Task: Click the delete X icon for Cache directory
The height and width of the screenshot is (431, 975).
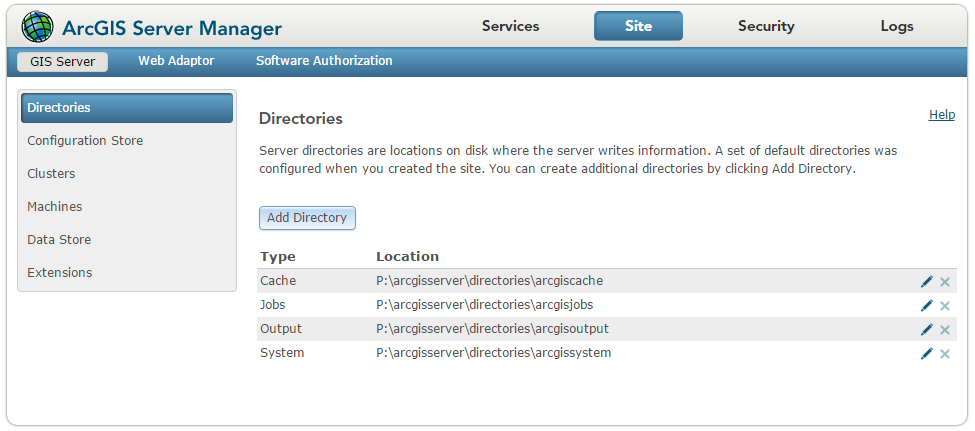Action: [x=945, y=282]
